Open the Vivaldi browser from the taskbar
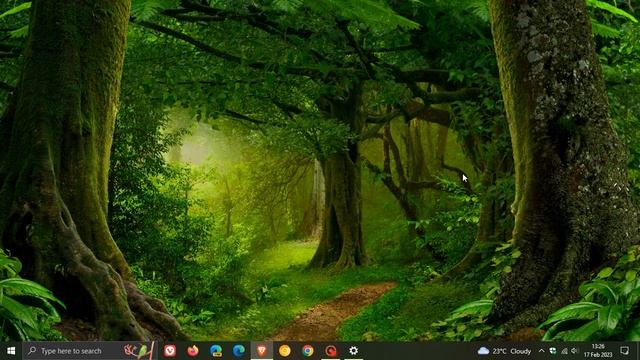This screenshot has height=360, width=640. click(x=170, y=351)
